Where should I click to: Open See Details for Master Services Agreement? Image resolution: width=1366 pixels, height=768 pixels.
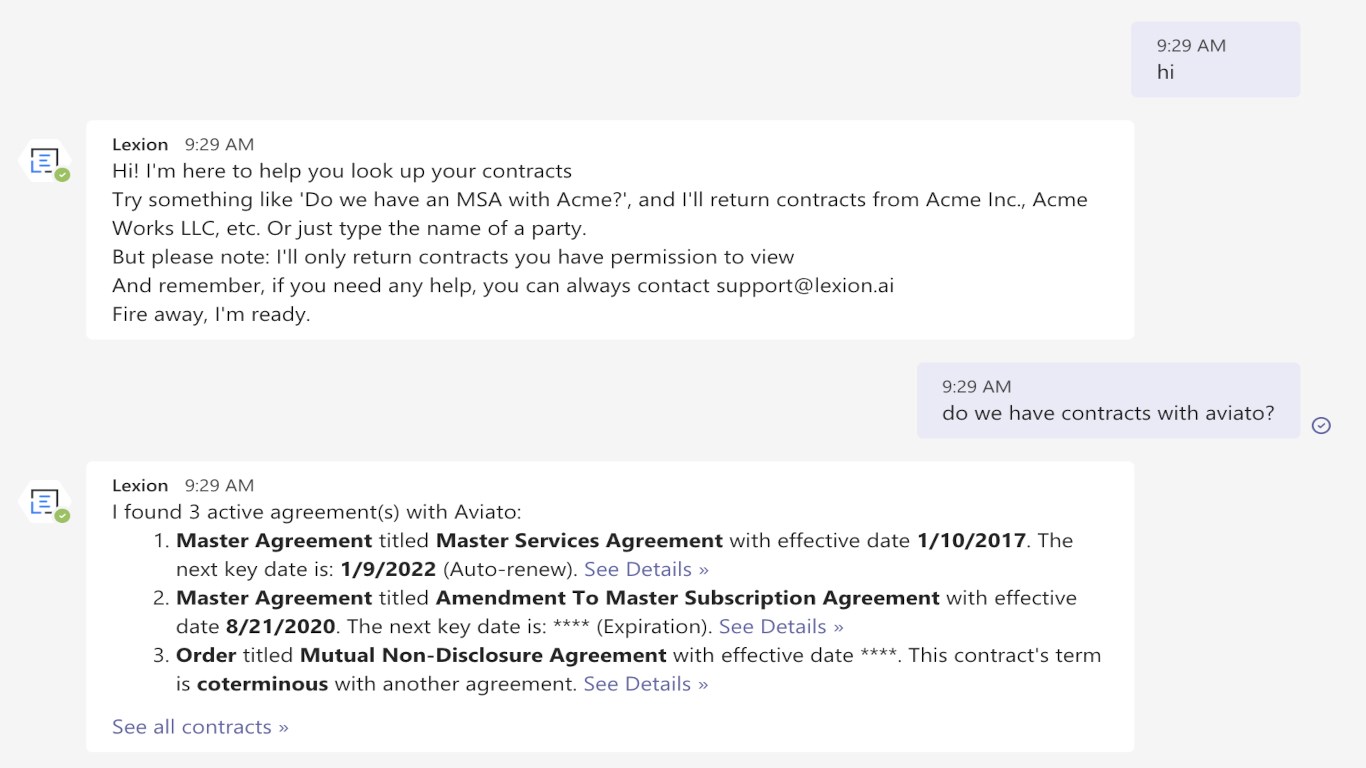(x=646, y=569)
